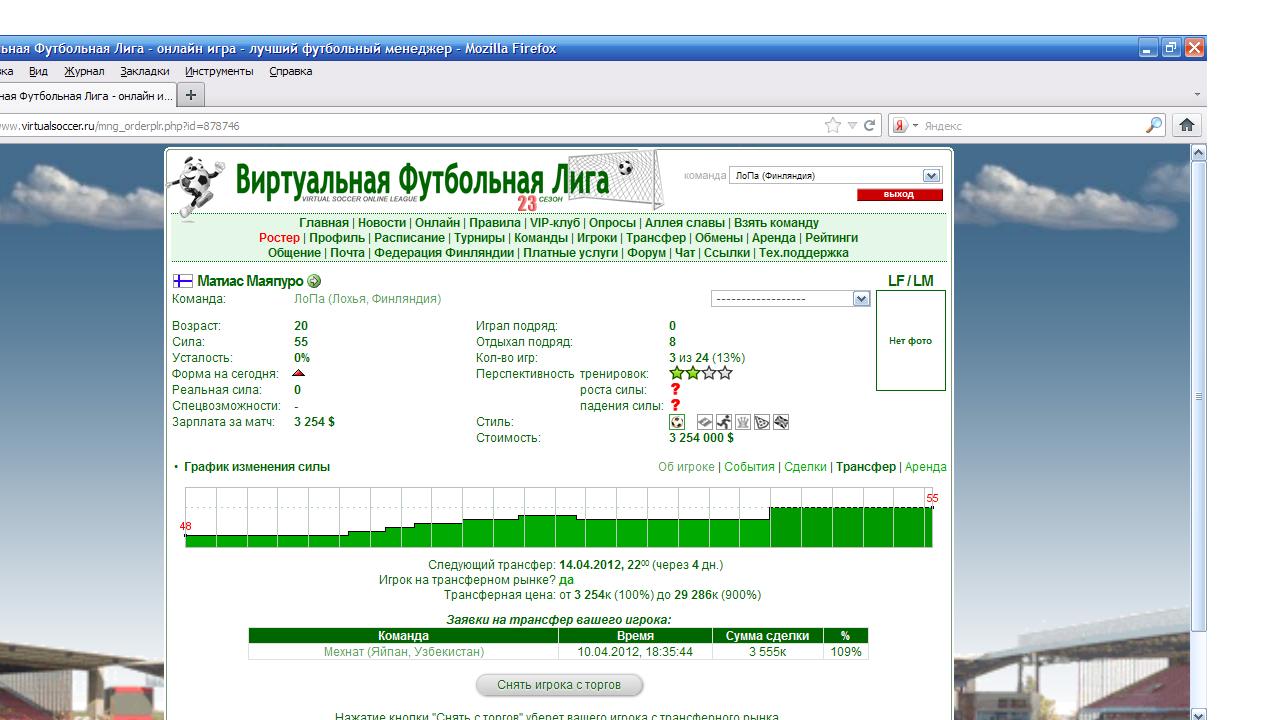1280x720 pixels.
Task: Click the second green training star
Action: click(x=693, y=373)
